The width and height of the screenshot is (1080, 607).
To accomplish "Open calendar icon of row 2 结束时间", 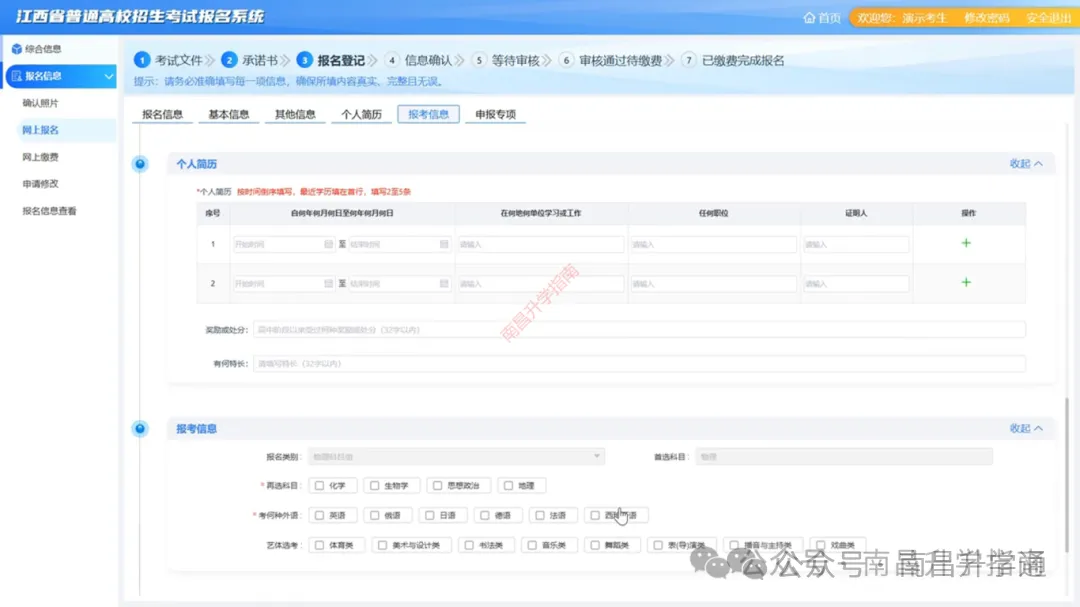I will pyautogui.click(x=444, y=283).
